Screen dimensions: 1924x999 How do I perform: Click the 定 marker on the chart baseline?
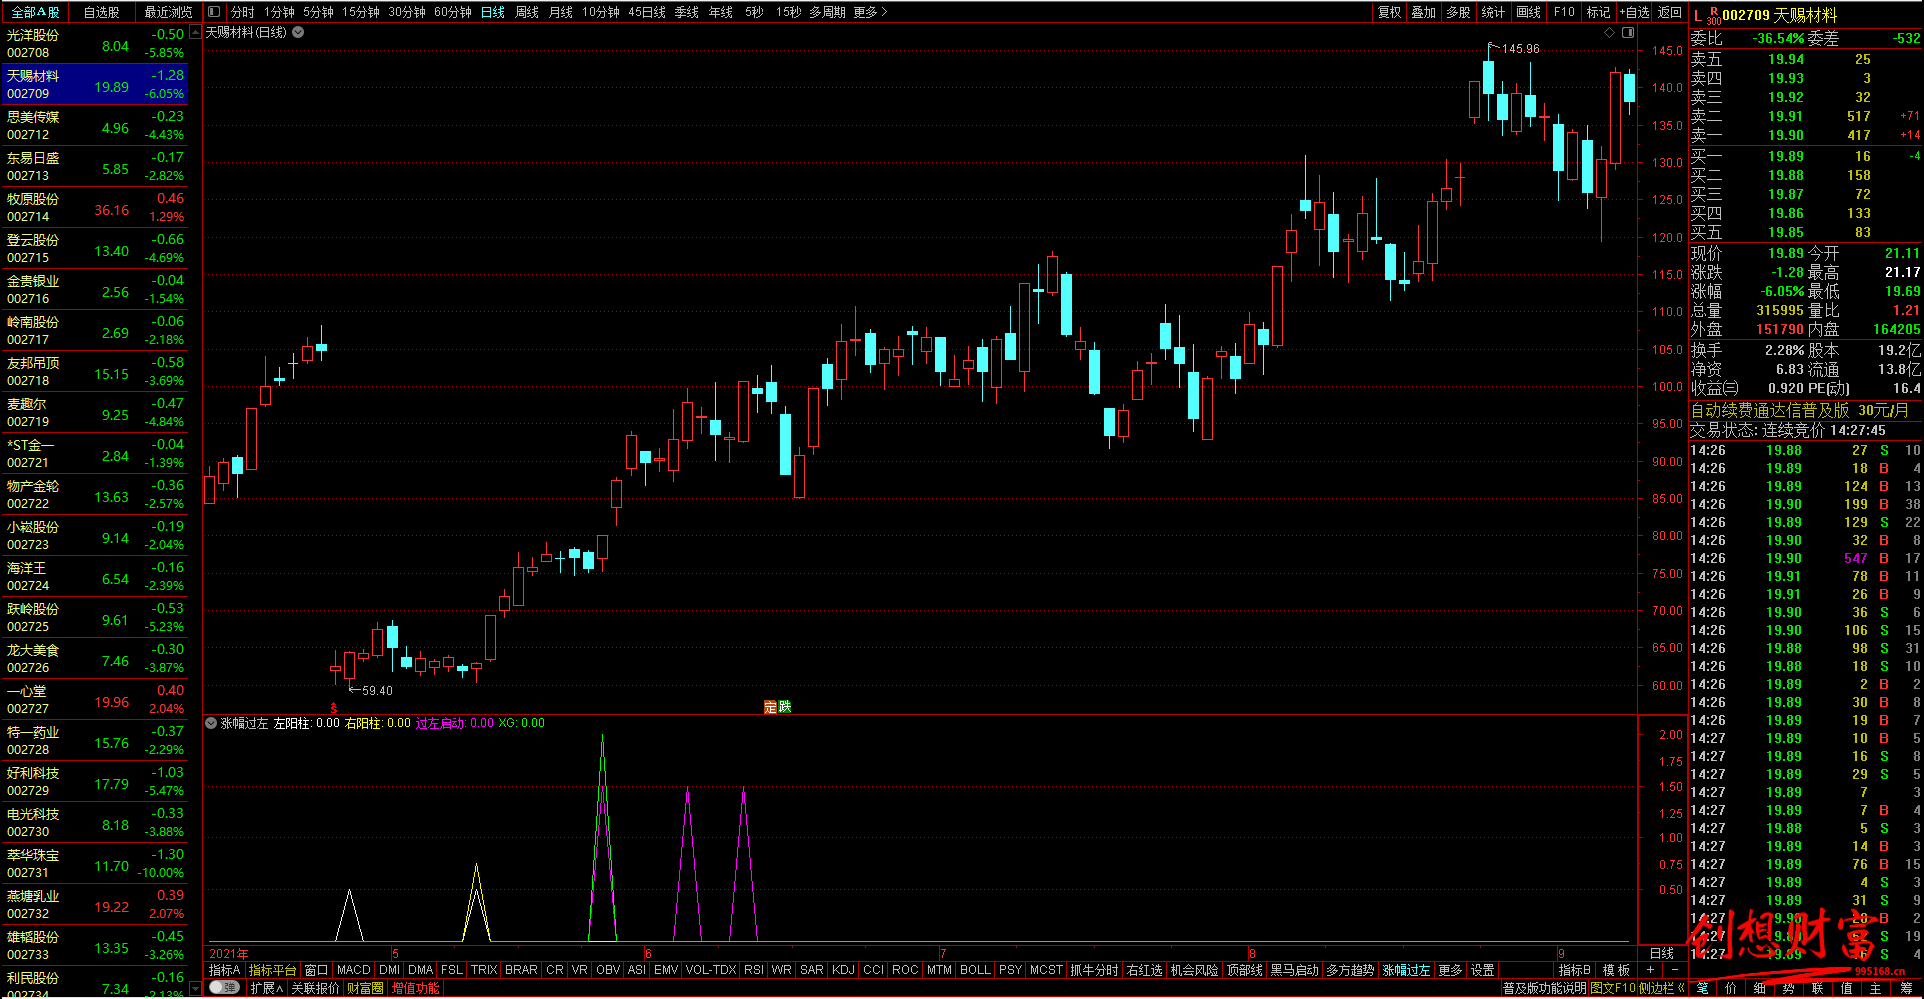(x=770, y=707)
